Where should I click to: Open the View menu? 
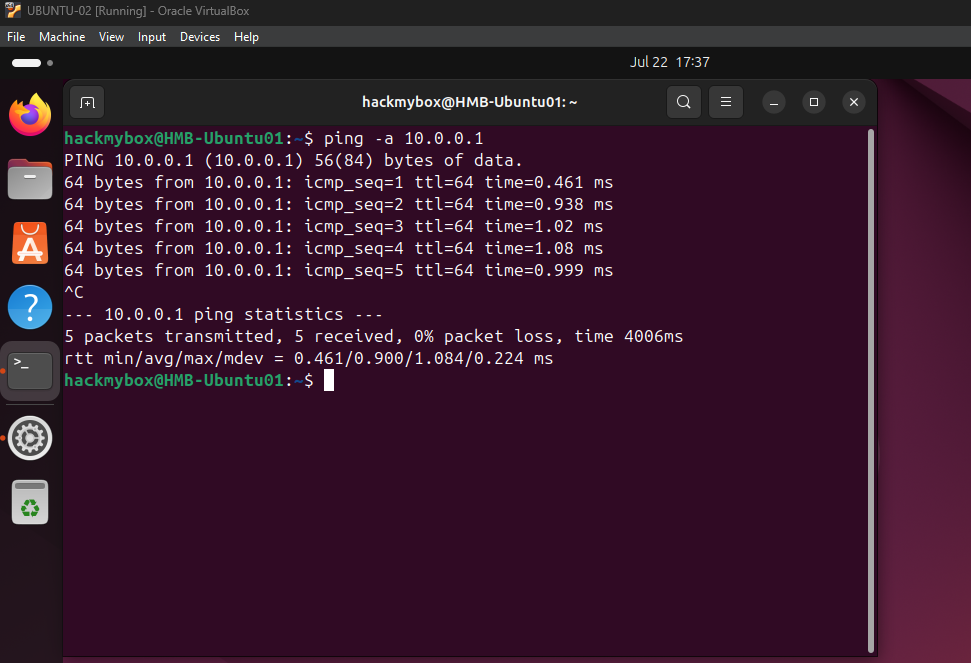[x=111, y=37]
